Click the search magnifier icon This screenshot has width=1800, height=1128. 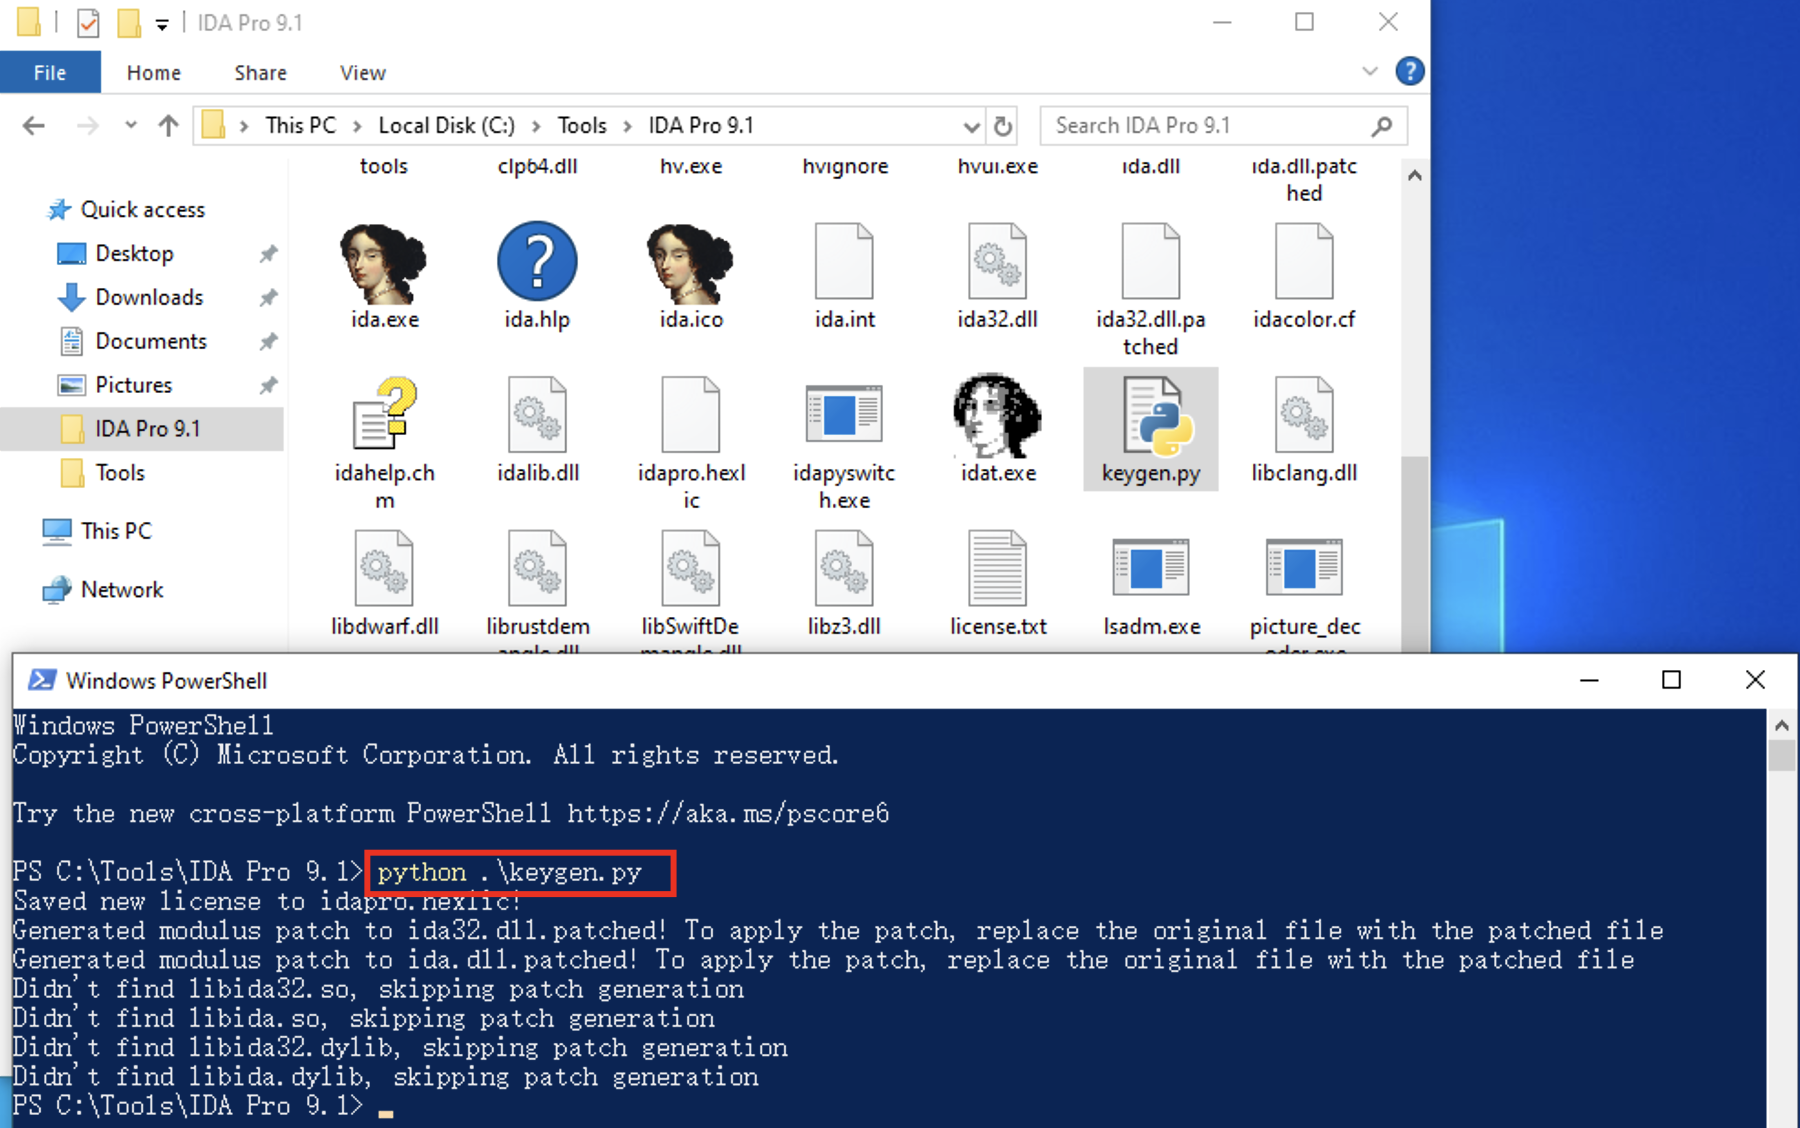1382,126
